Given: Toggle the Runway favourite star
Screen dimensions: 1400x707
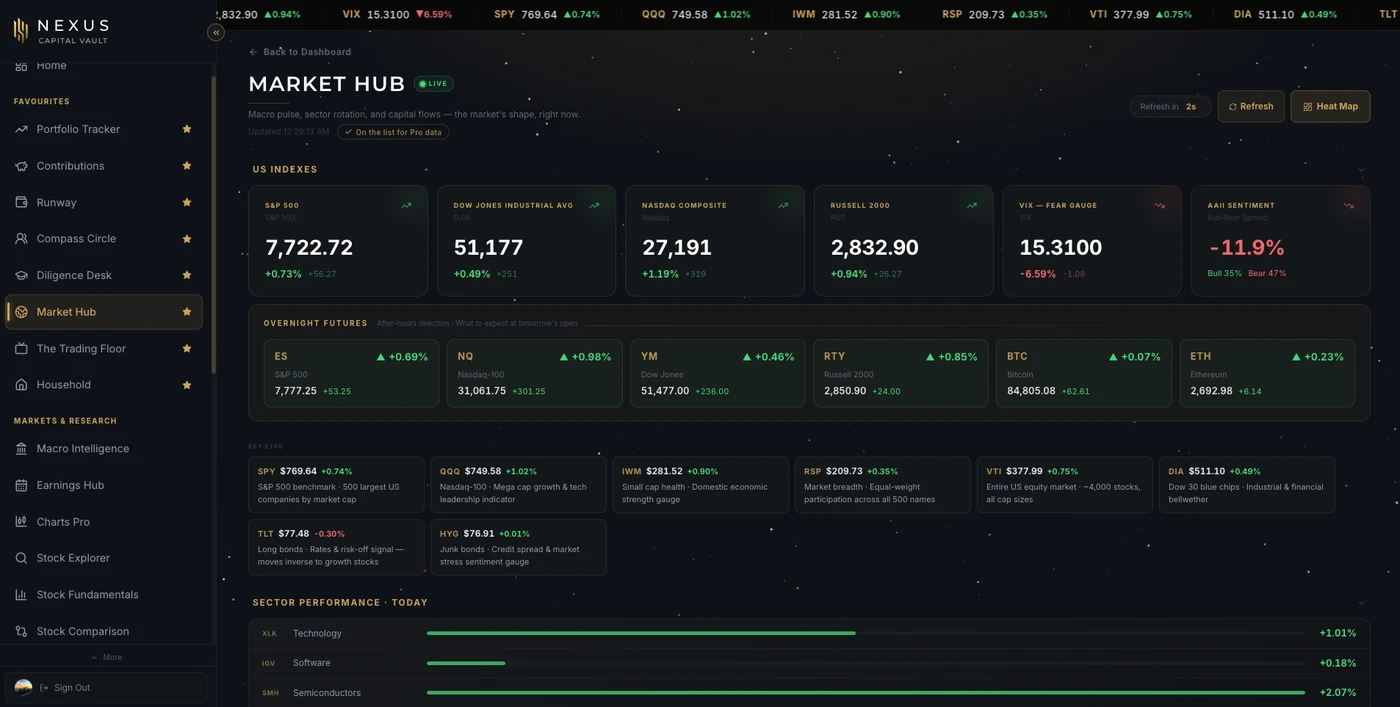Looking at the screenshot, I should [x=187, y=202].
